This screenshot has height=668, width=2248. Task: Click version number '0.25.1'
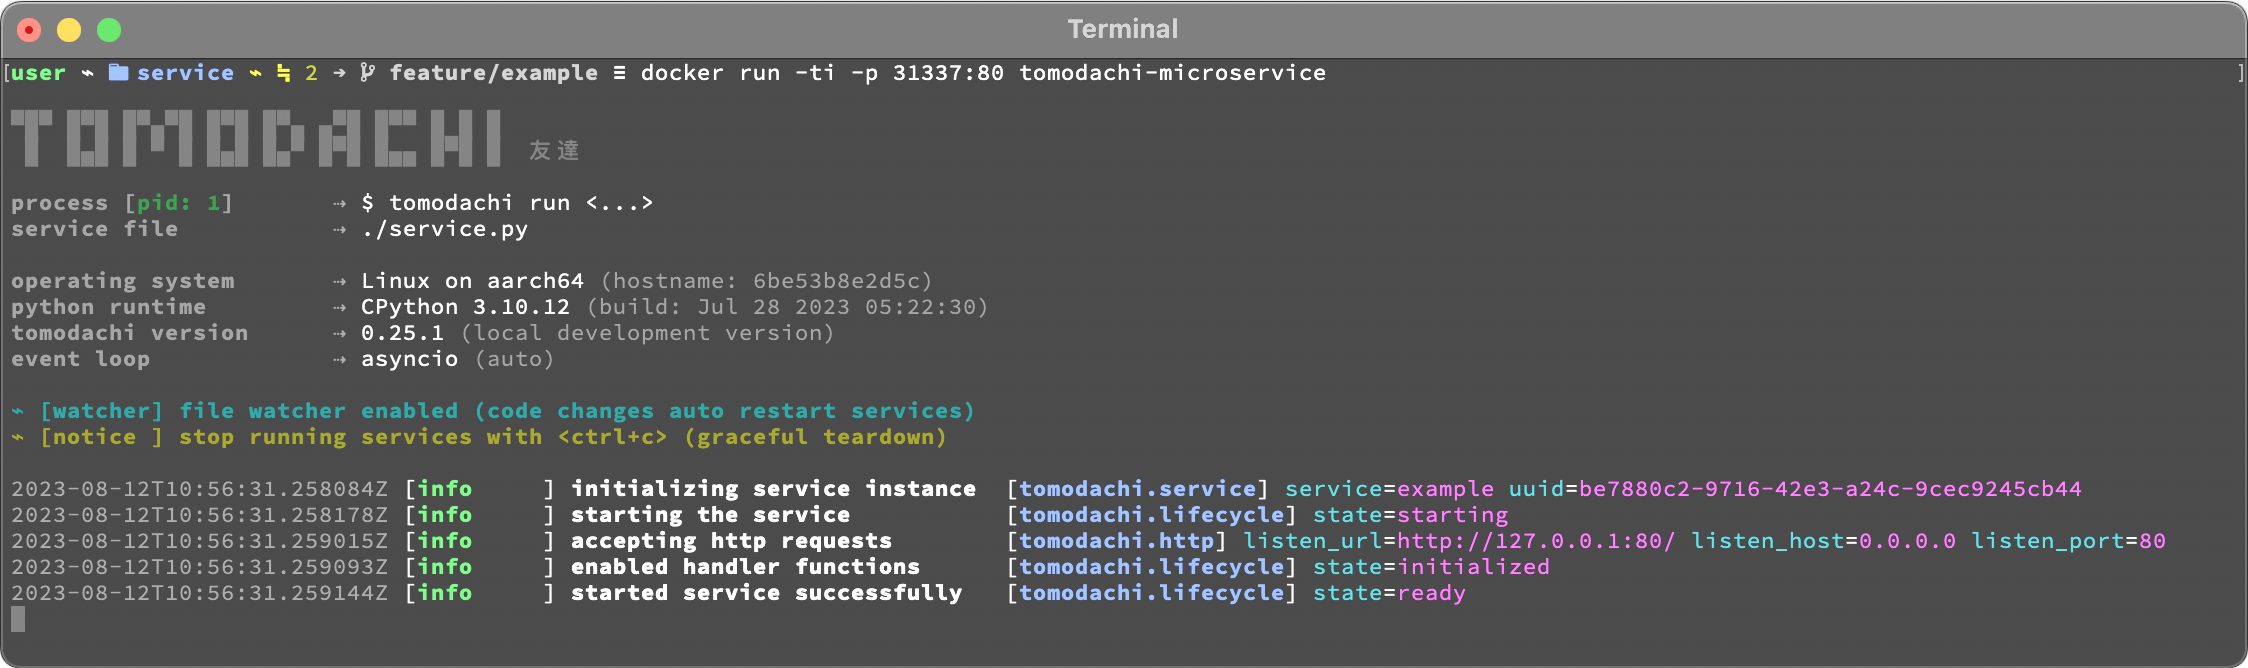(x=402, y=333)
